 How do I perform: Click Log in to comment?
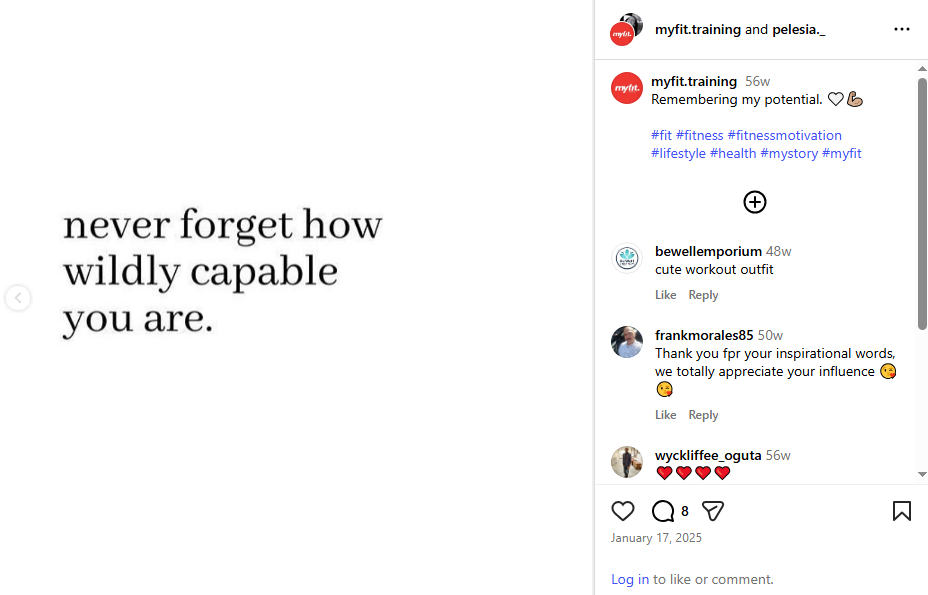[x=629, y=579]
